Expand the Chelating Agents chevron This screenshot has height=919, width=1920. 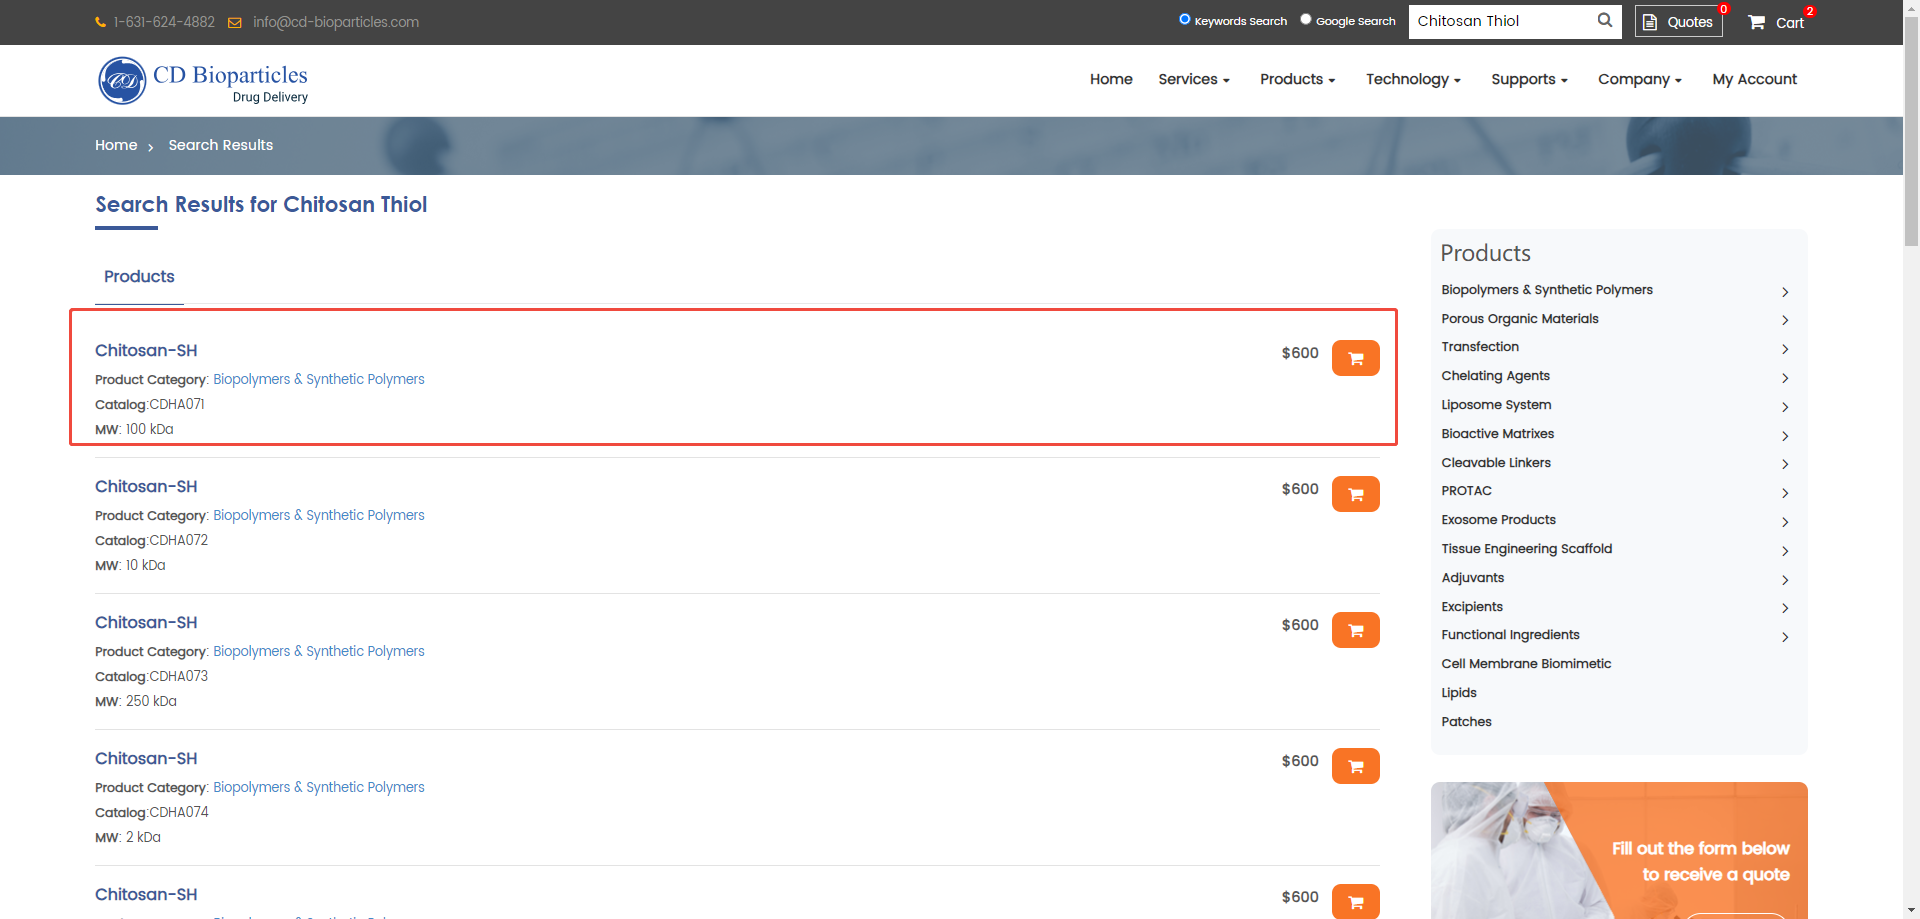(x=1785, y=378)
